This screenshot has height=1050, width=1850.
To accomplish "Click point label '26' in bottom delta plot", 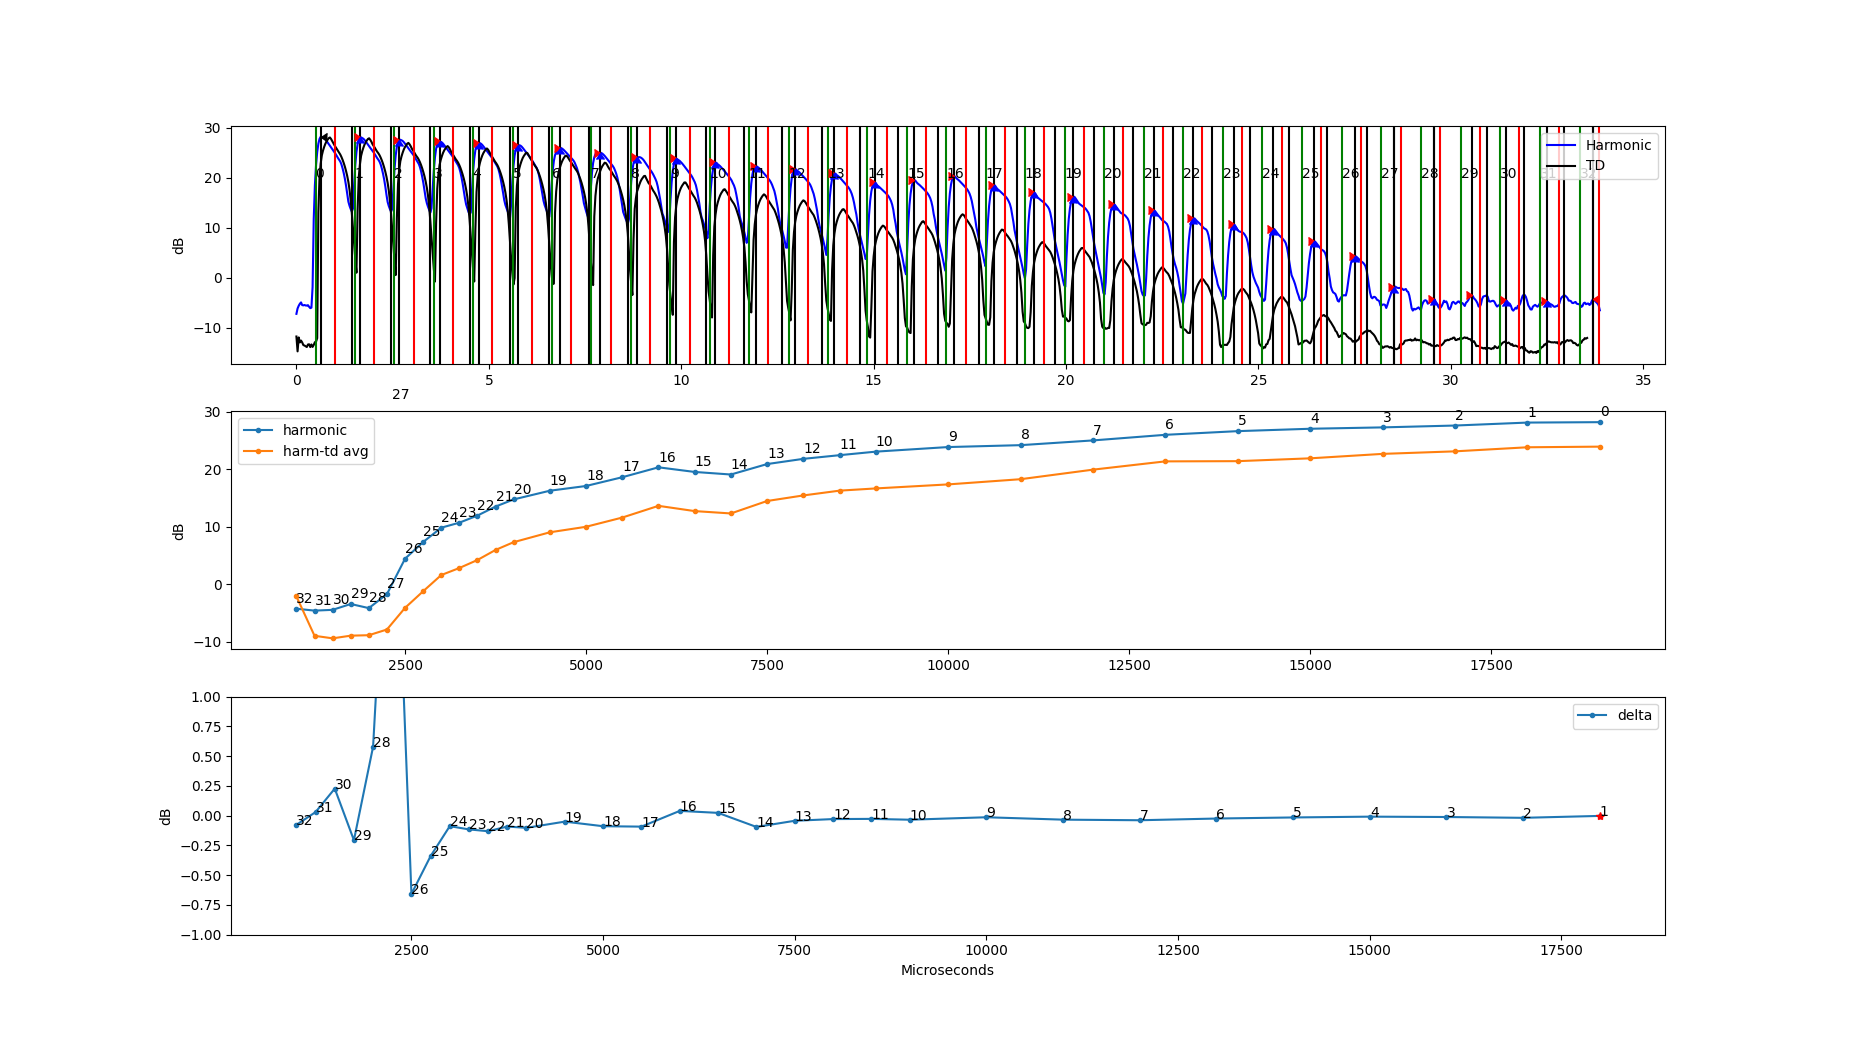I will point(419,889).
